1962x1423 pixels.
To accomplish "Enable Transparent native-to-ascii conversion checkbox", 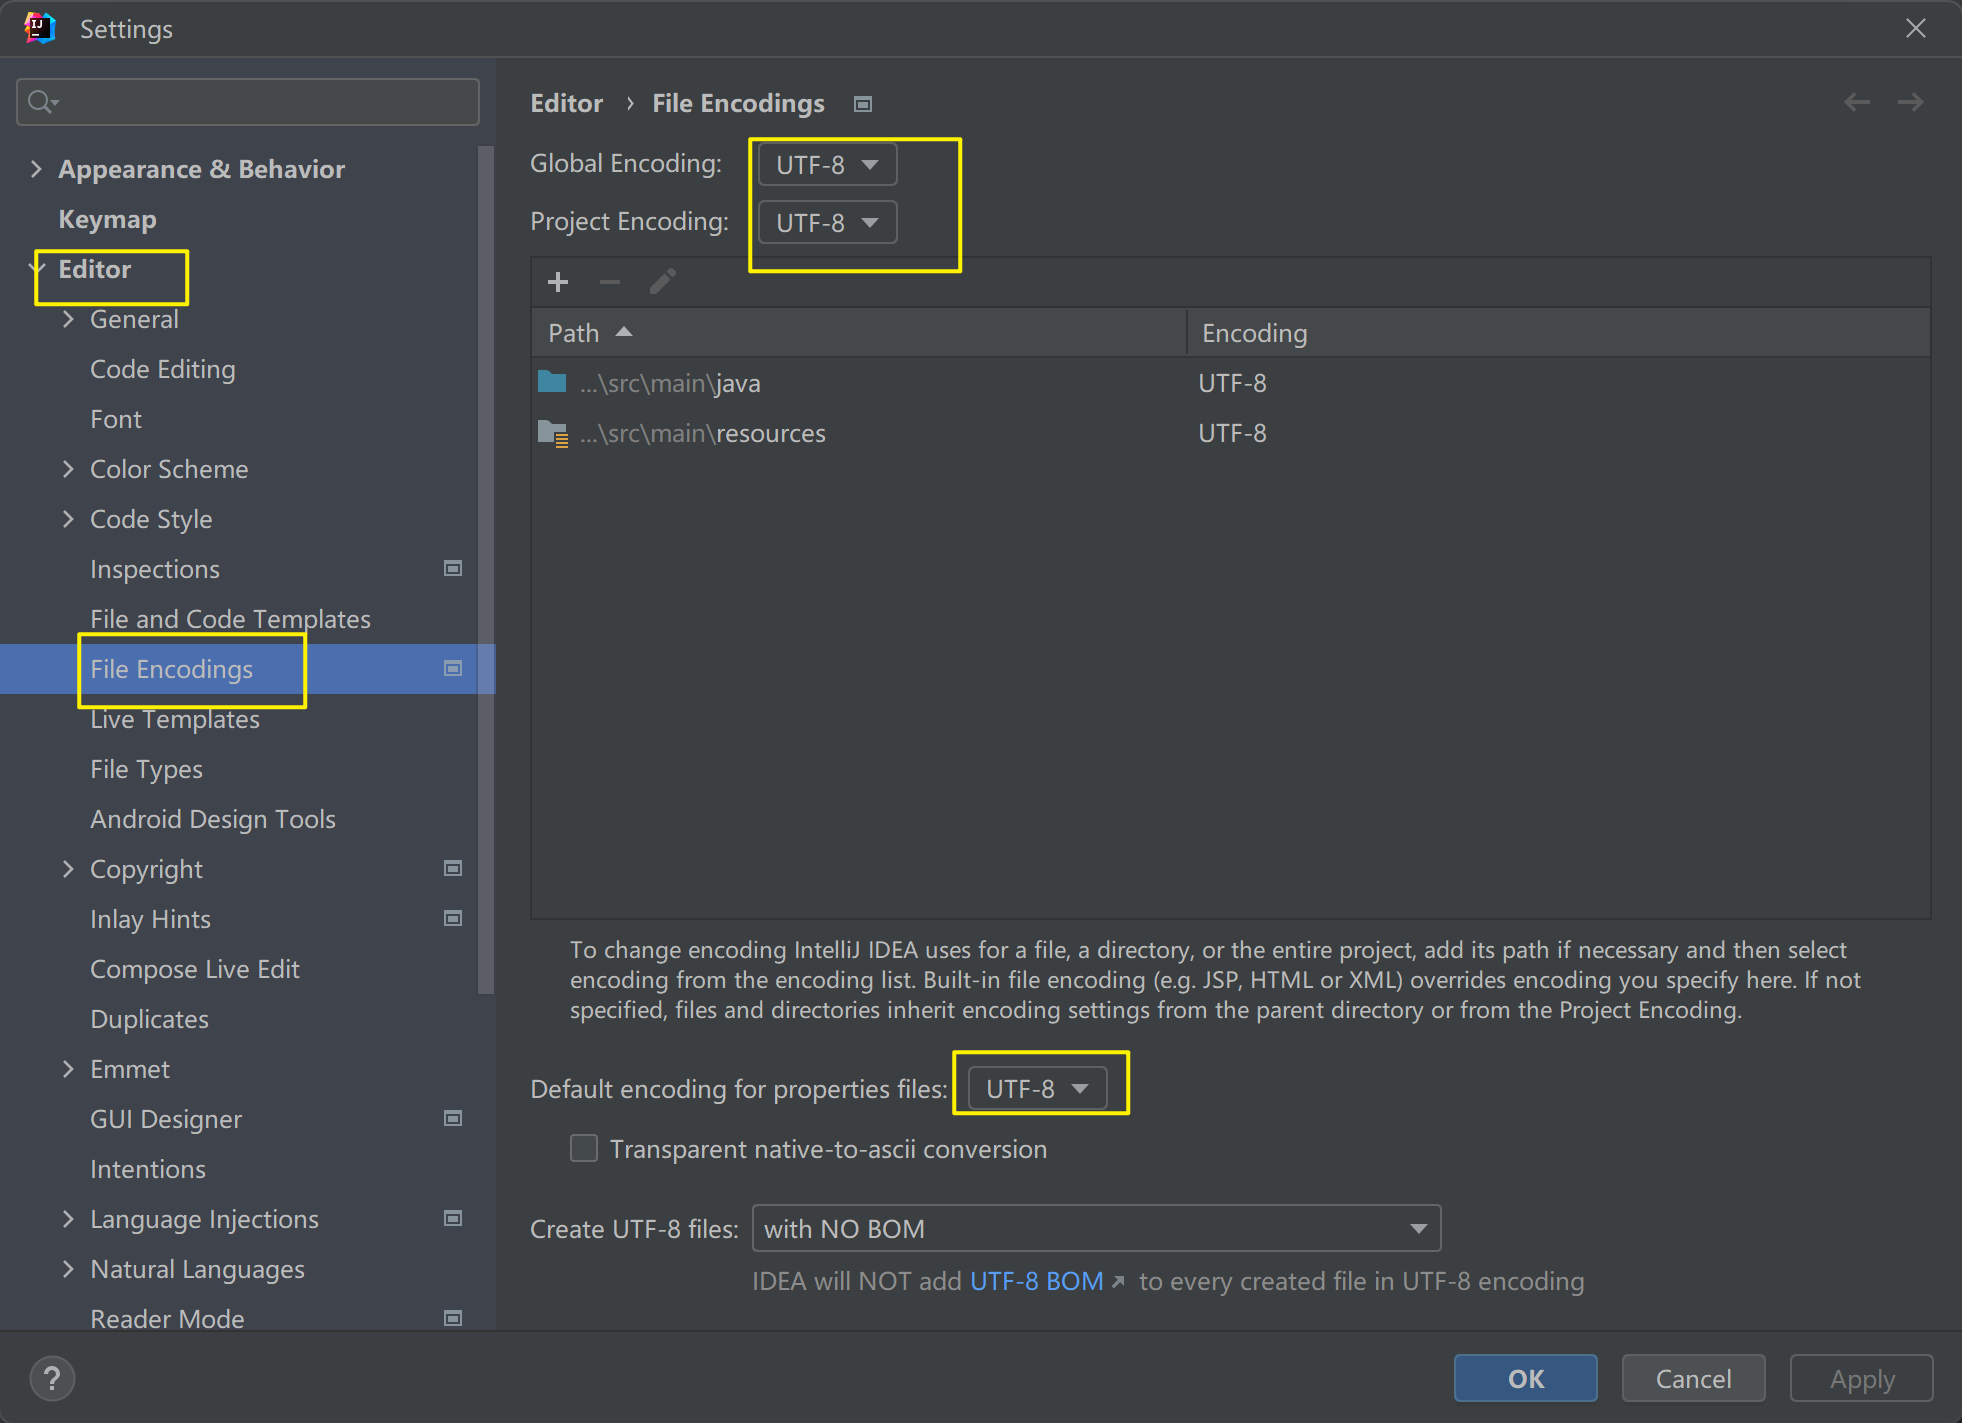I will click(584, 1148).
